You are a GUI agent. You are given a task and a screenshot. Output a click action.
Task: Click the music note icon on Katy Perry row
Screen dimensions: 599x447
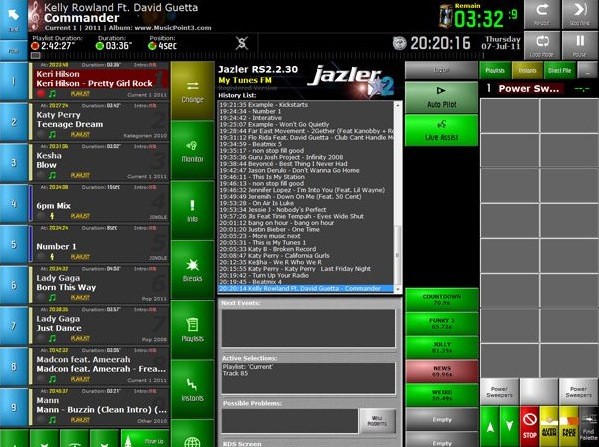pos(53,134)
